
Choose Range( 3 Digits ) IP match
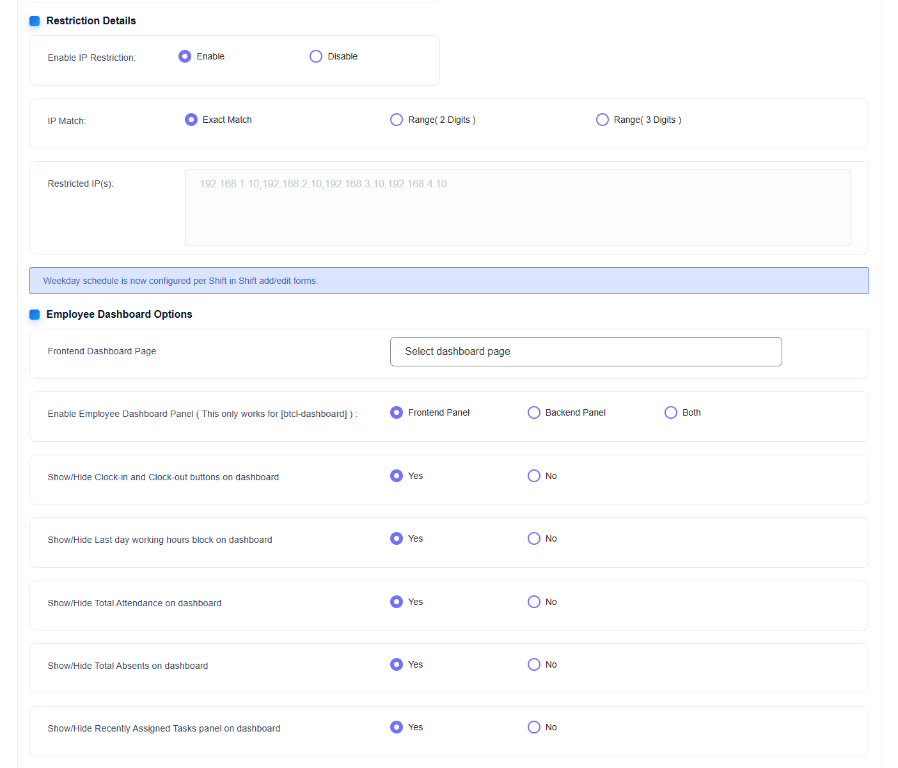tap(602, 120)
